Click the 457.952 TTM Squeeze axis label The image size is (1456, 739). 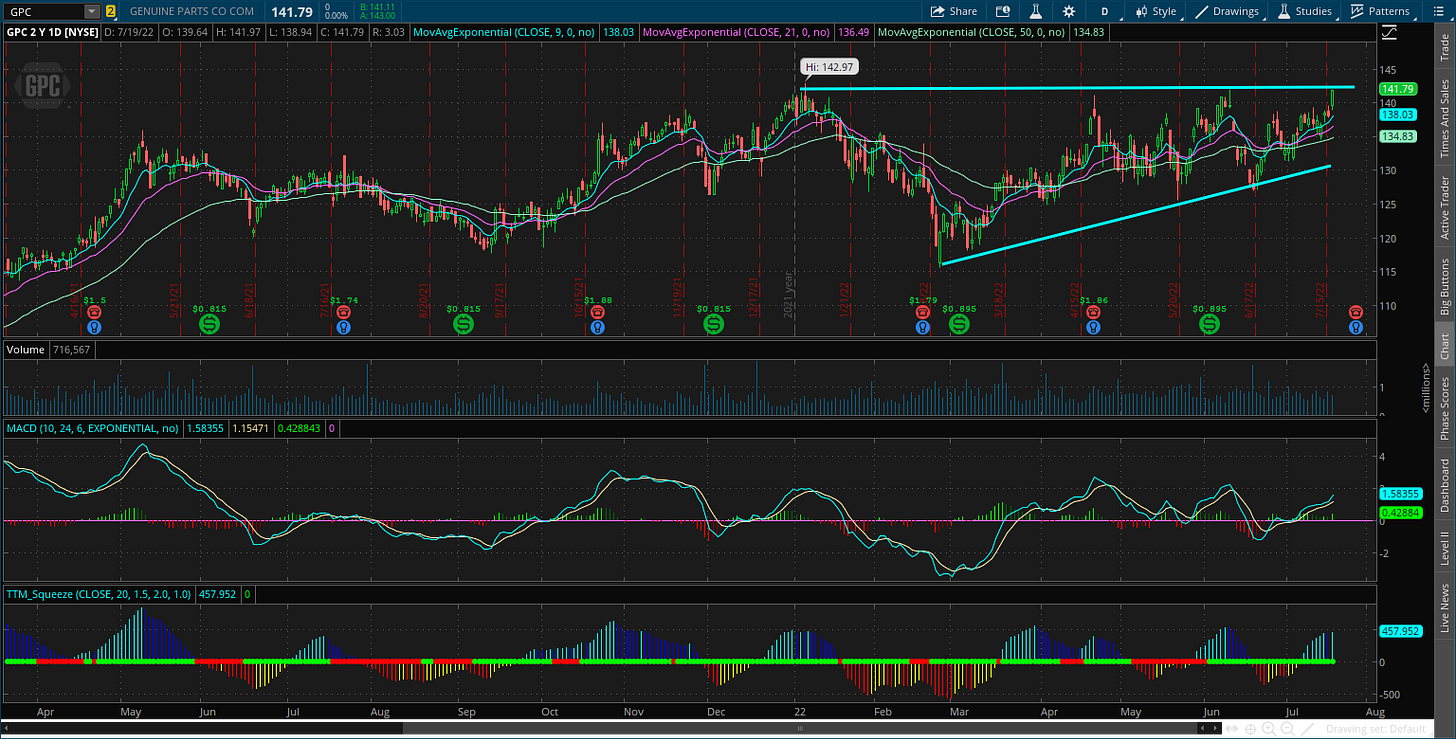point(1400,631)
